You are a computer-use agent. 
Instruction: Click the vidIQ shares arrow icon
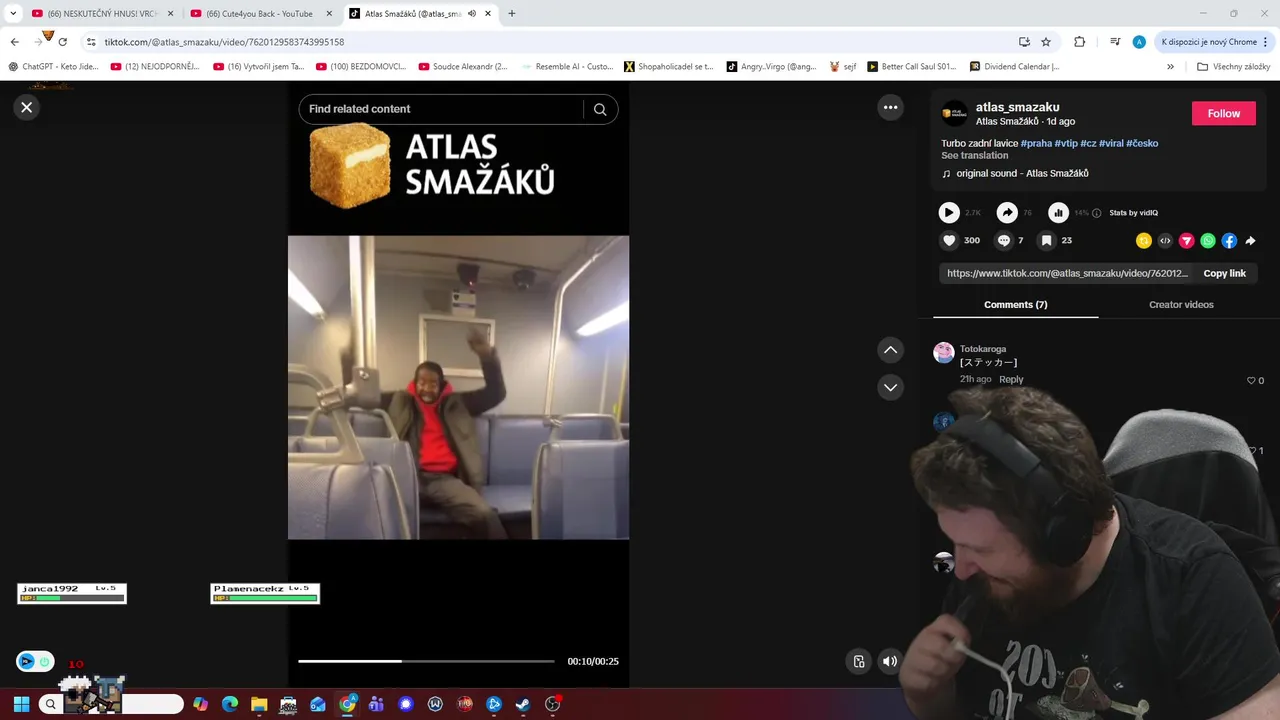[x=1008, y=212]
